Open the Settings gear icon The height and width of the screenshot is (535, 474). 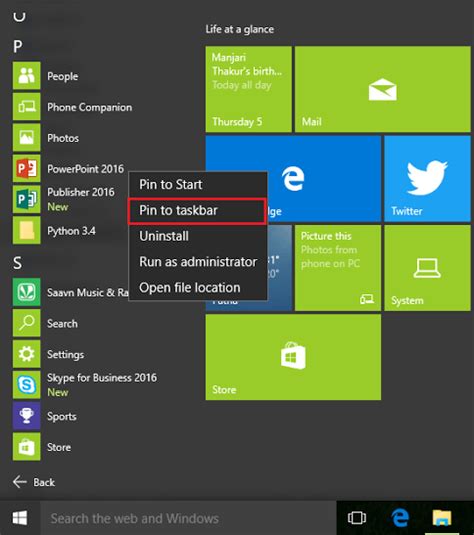[x=27, y=354]
